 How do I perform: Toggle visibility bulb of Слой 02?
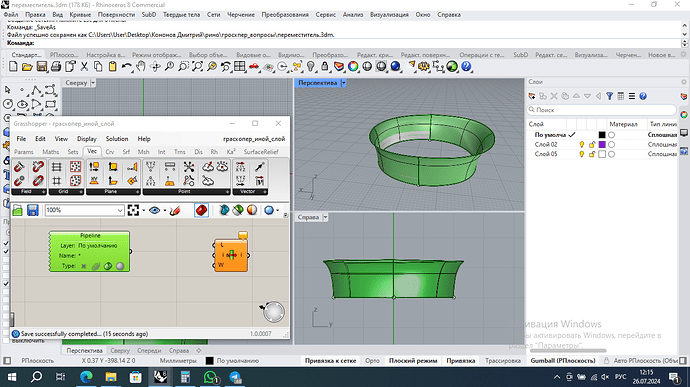582,144
